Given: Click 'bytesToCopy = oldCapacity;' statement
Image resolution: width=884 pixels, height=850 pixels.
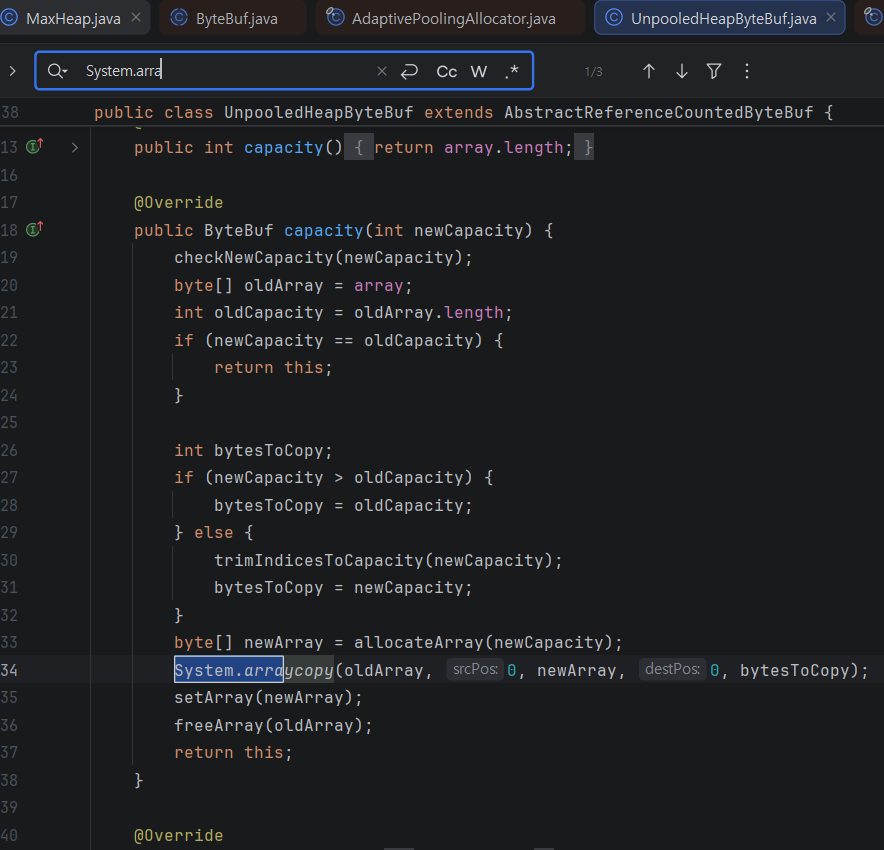Looking at the screenshot, I should [343, 505].
